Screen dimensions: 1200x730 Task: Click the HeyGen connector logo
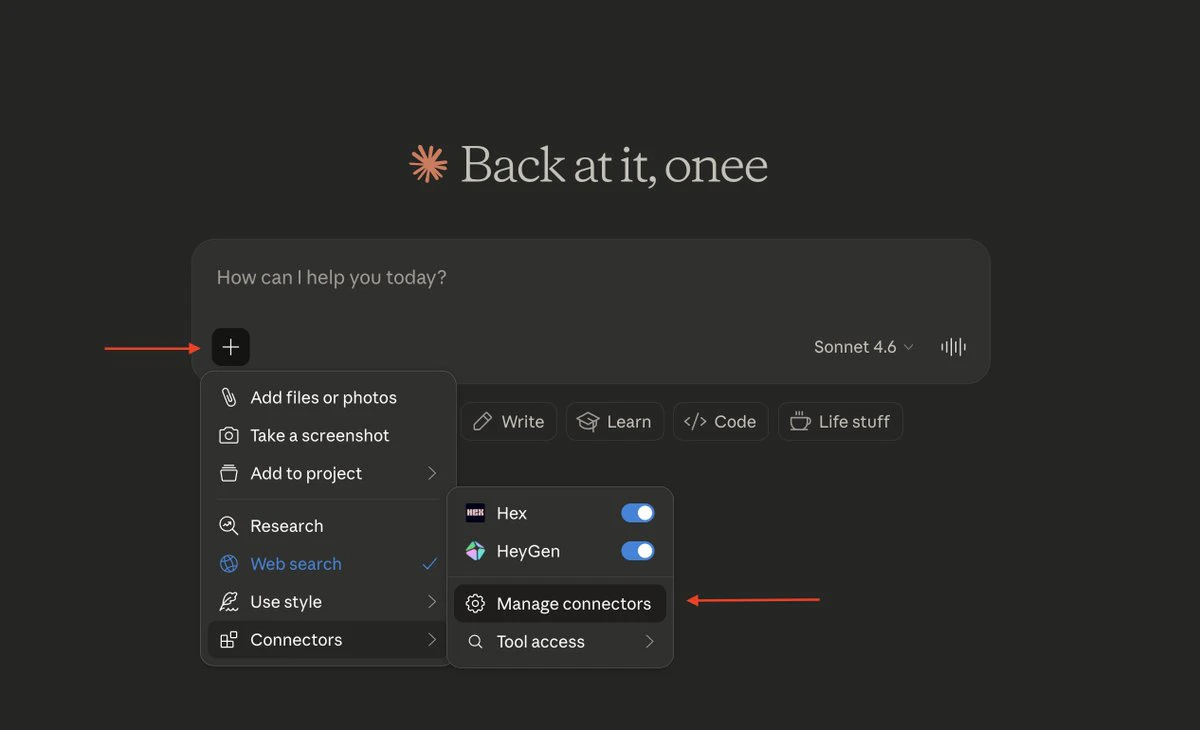coord(476,551)
